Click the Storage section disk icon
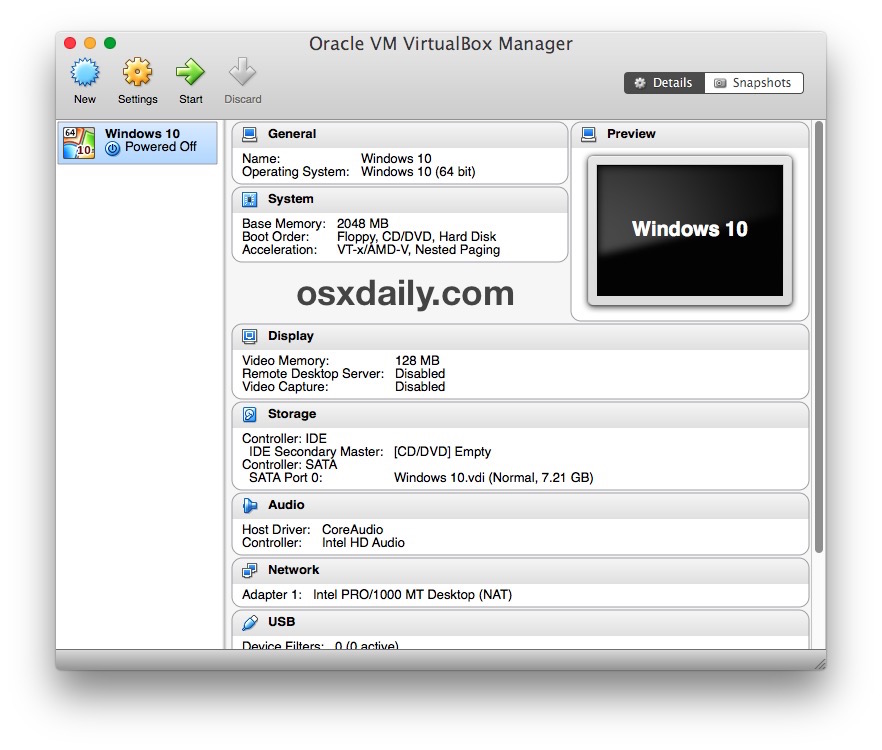882x750 pixels. [252, 414]
